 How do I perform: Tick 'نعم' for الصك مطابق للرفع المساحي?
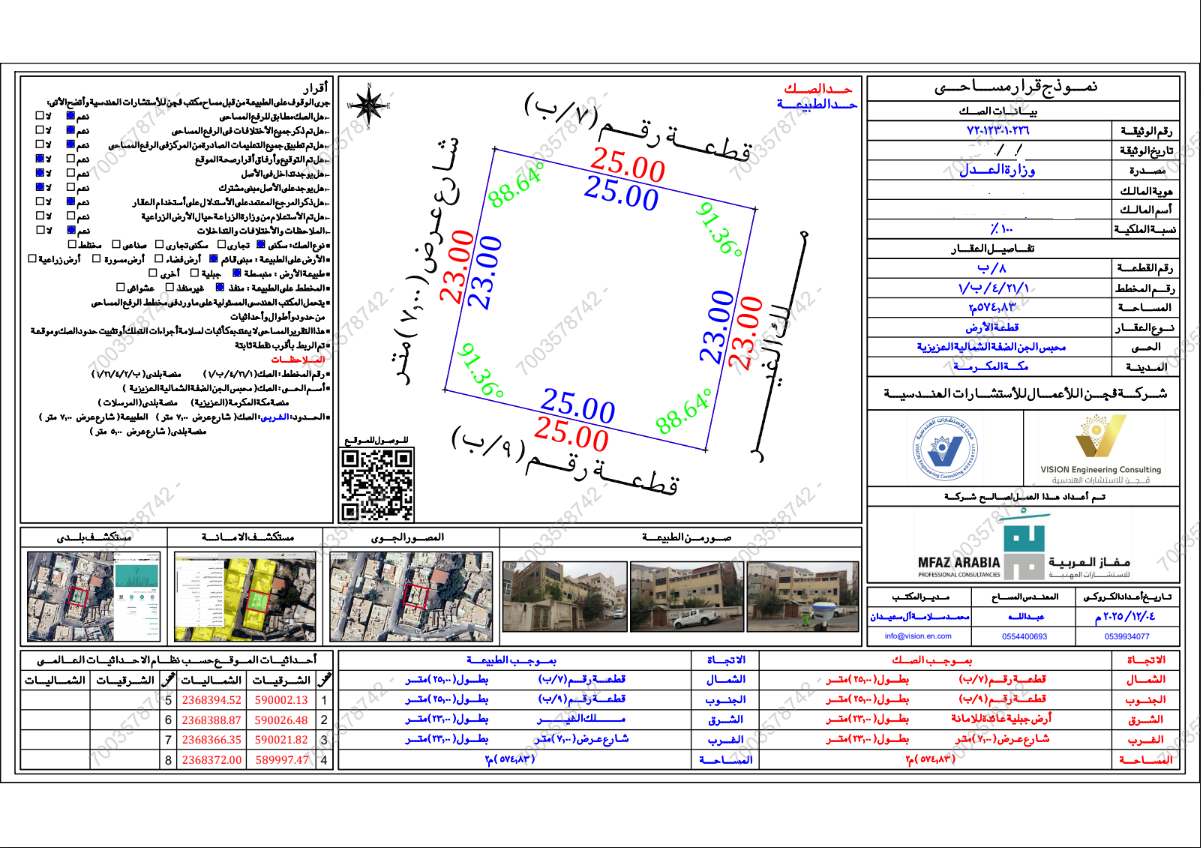click(x=71, y=116)
